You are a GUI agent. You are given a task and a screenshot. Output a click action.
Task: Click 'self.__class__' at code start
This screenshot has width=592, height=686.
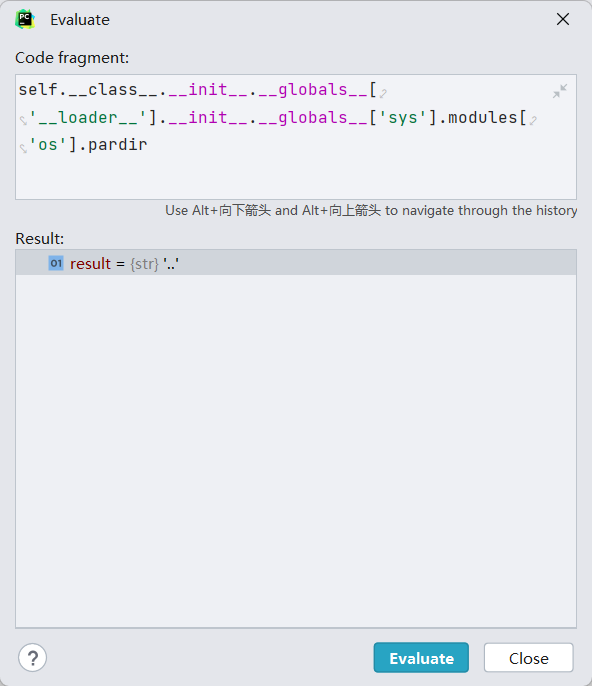88,90
